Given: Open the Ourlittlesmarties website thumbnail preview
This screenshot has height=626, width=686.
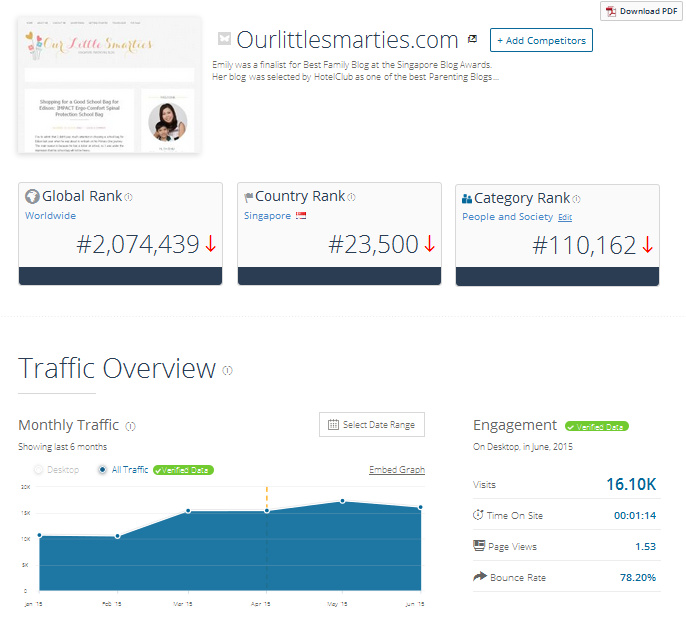Looking at the screenshot, I should (x=109, y=85).
